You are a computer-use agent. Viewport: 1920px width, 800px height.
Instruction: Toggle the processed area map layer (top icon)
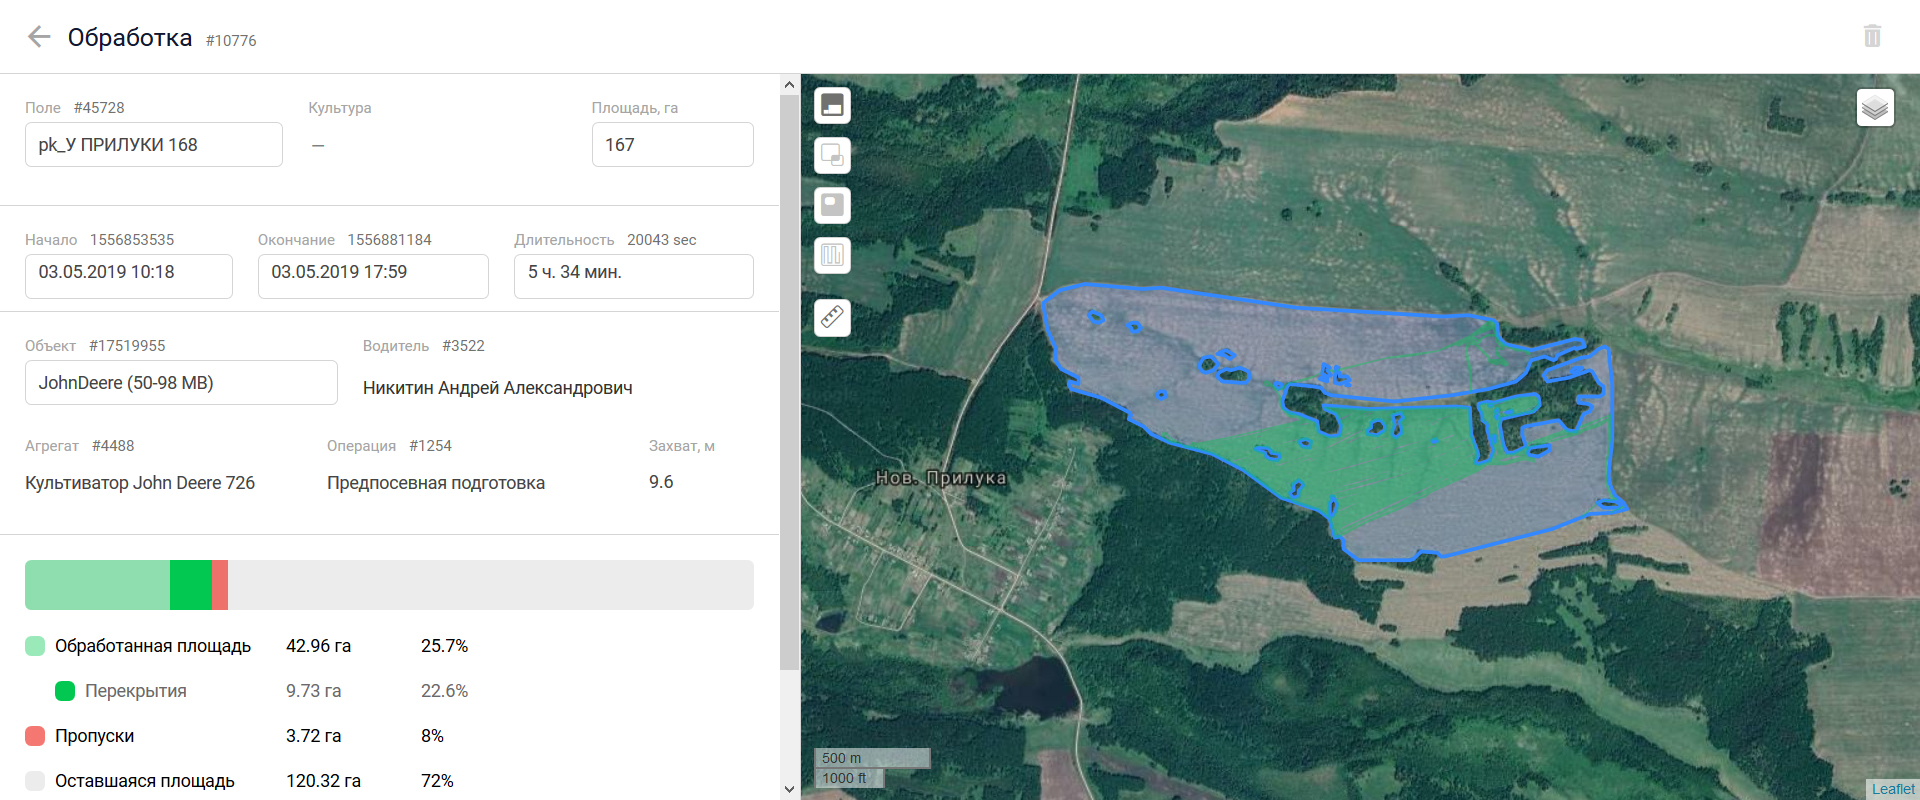(x=832, y=105)
